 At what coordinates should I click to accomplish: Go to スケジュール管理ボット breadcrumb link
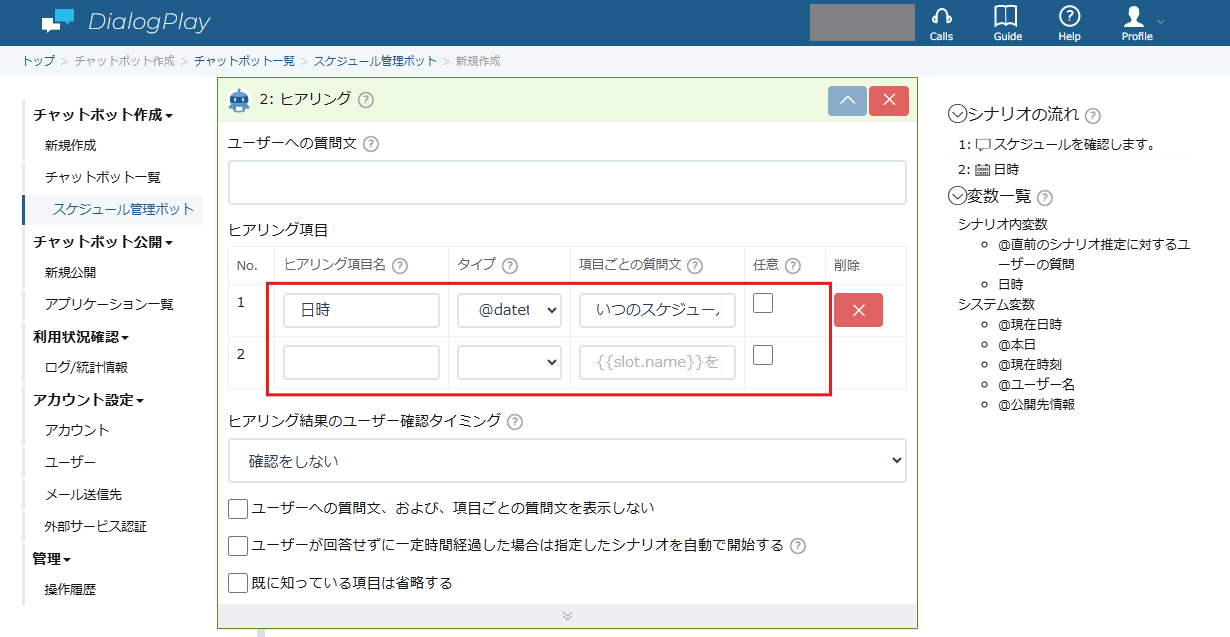coord(375,61)
